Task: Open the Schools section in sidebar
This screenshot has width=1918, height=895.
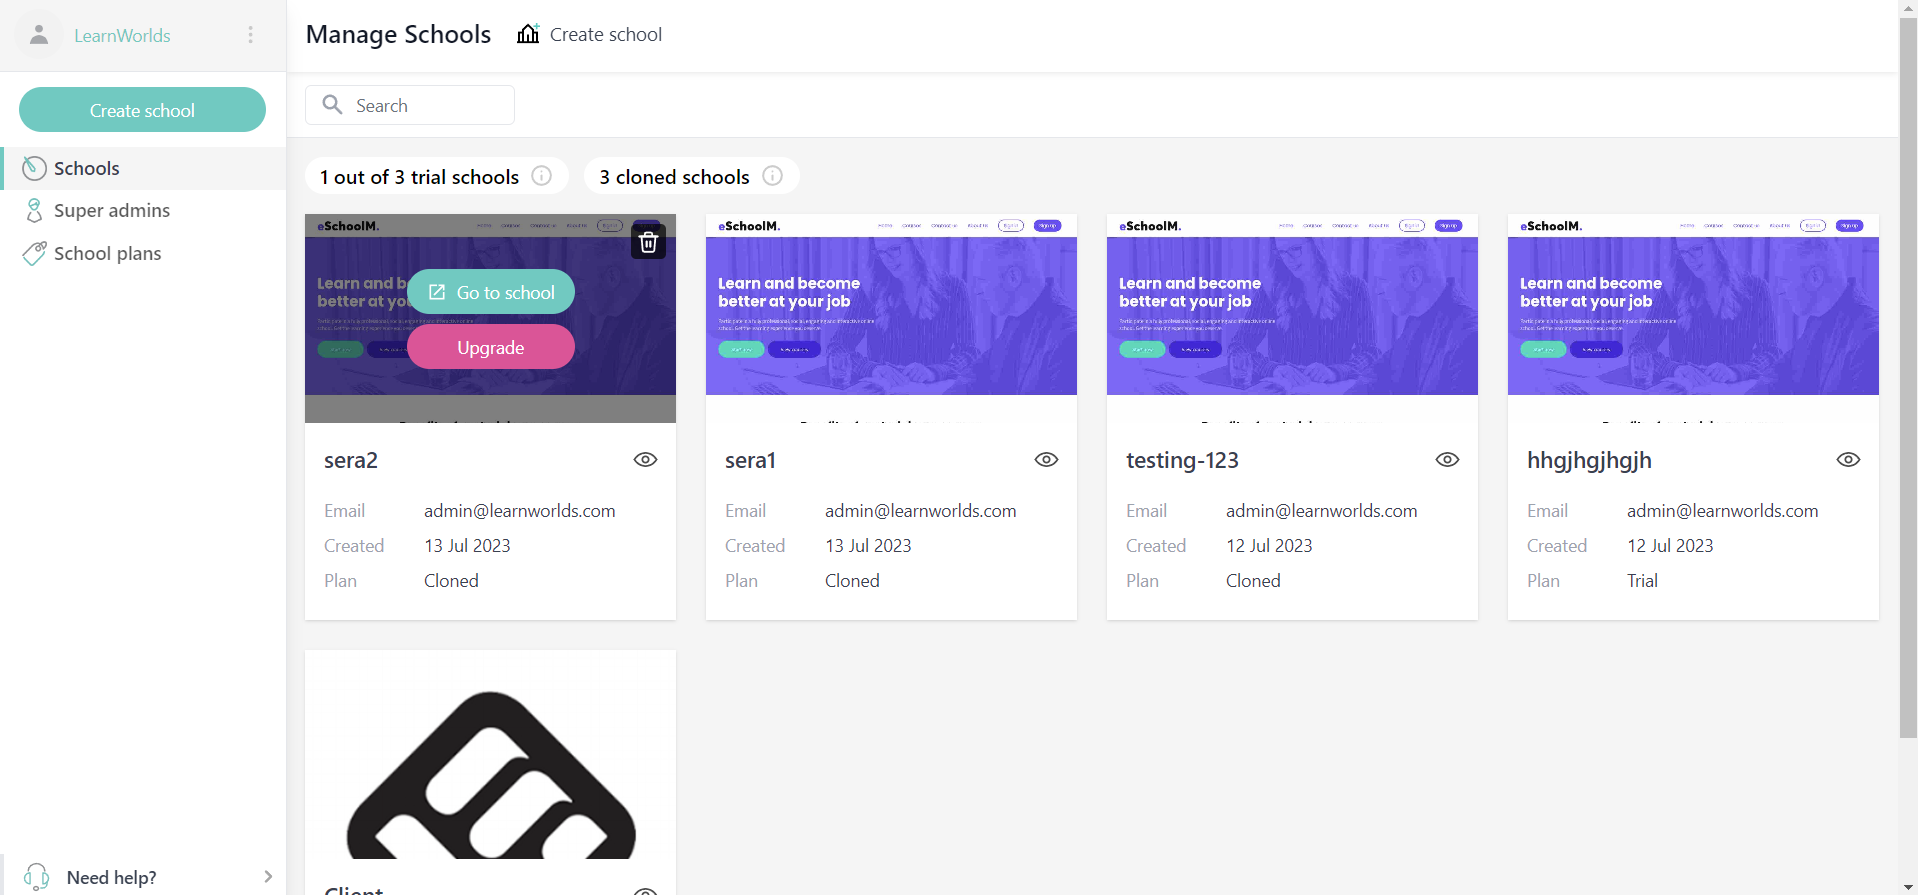Action: click(x=87, y=168)
